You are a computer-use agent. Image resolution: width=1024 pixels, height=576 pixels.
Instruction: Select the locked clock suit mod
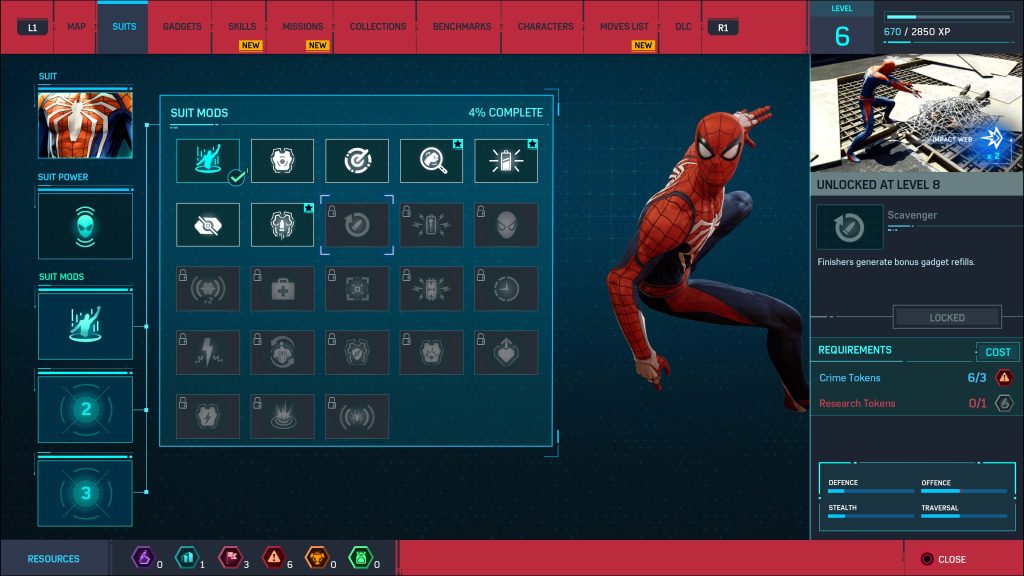[x=506, y=288]
